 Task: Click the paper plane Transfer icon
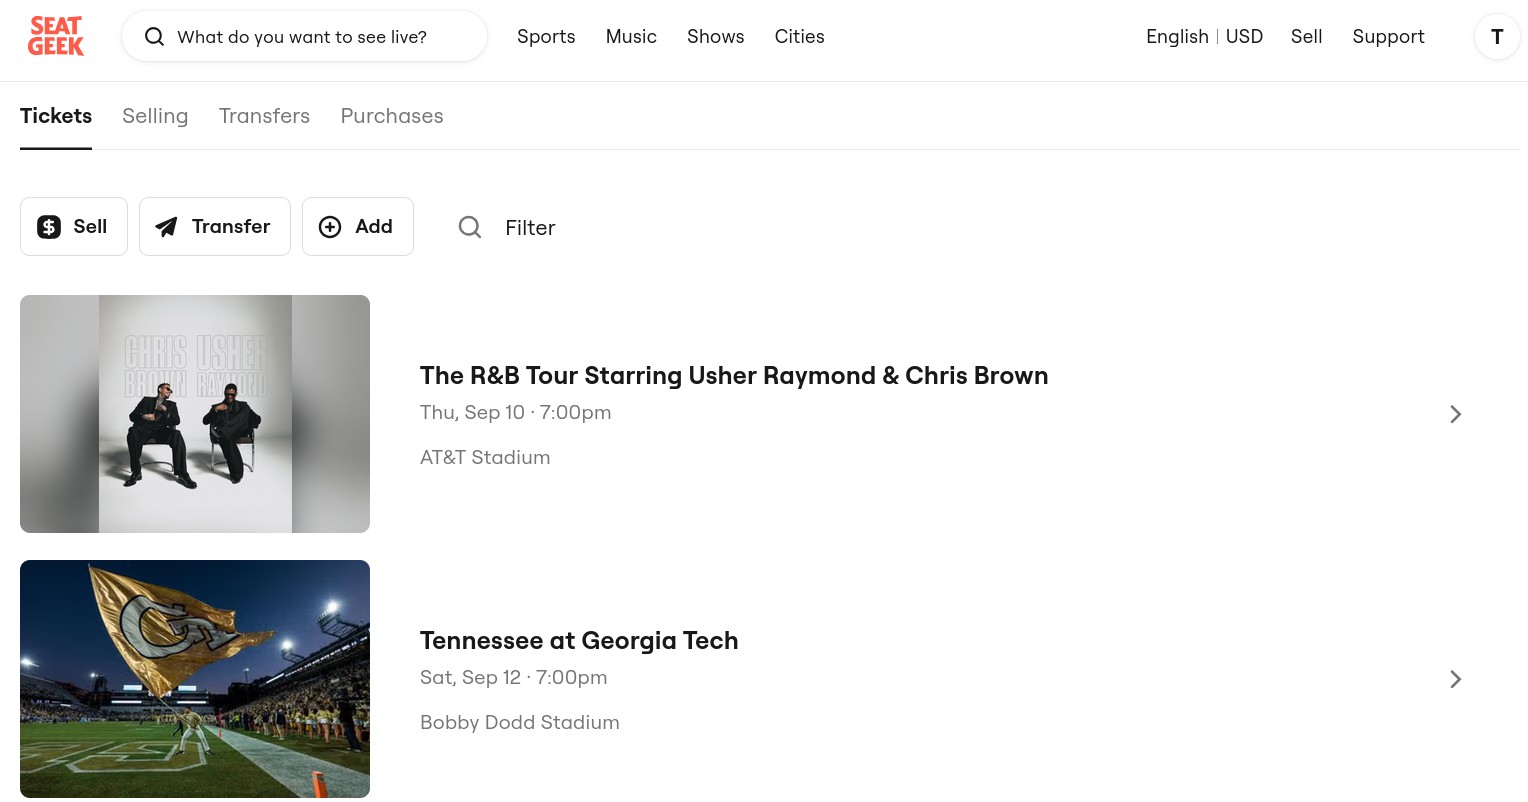166,227
